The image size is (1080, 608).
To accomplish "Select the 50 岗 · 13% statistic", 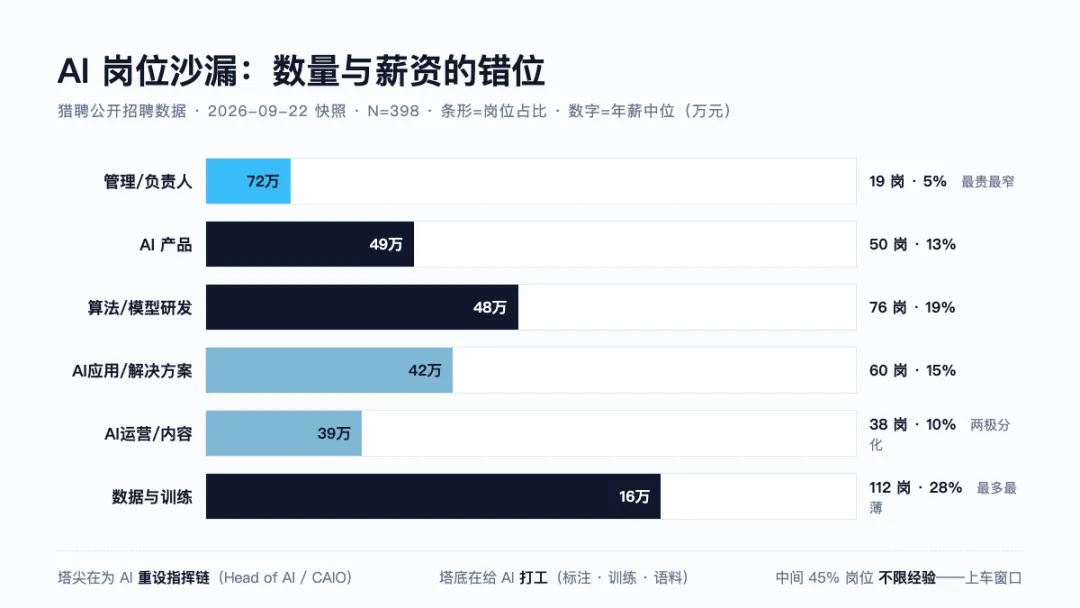I will click(912, 244).
